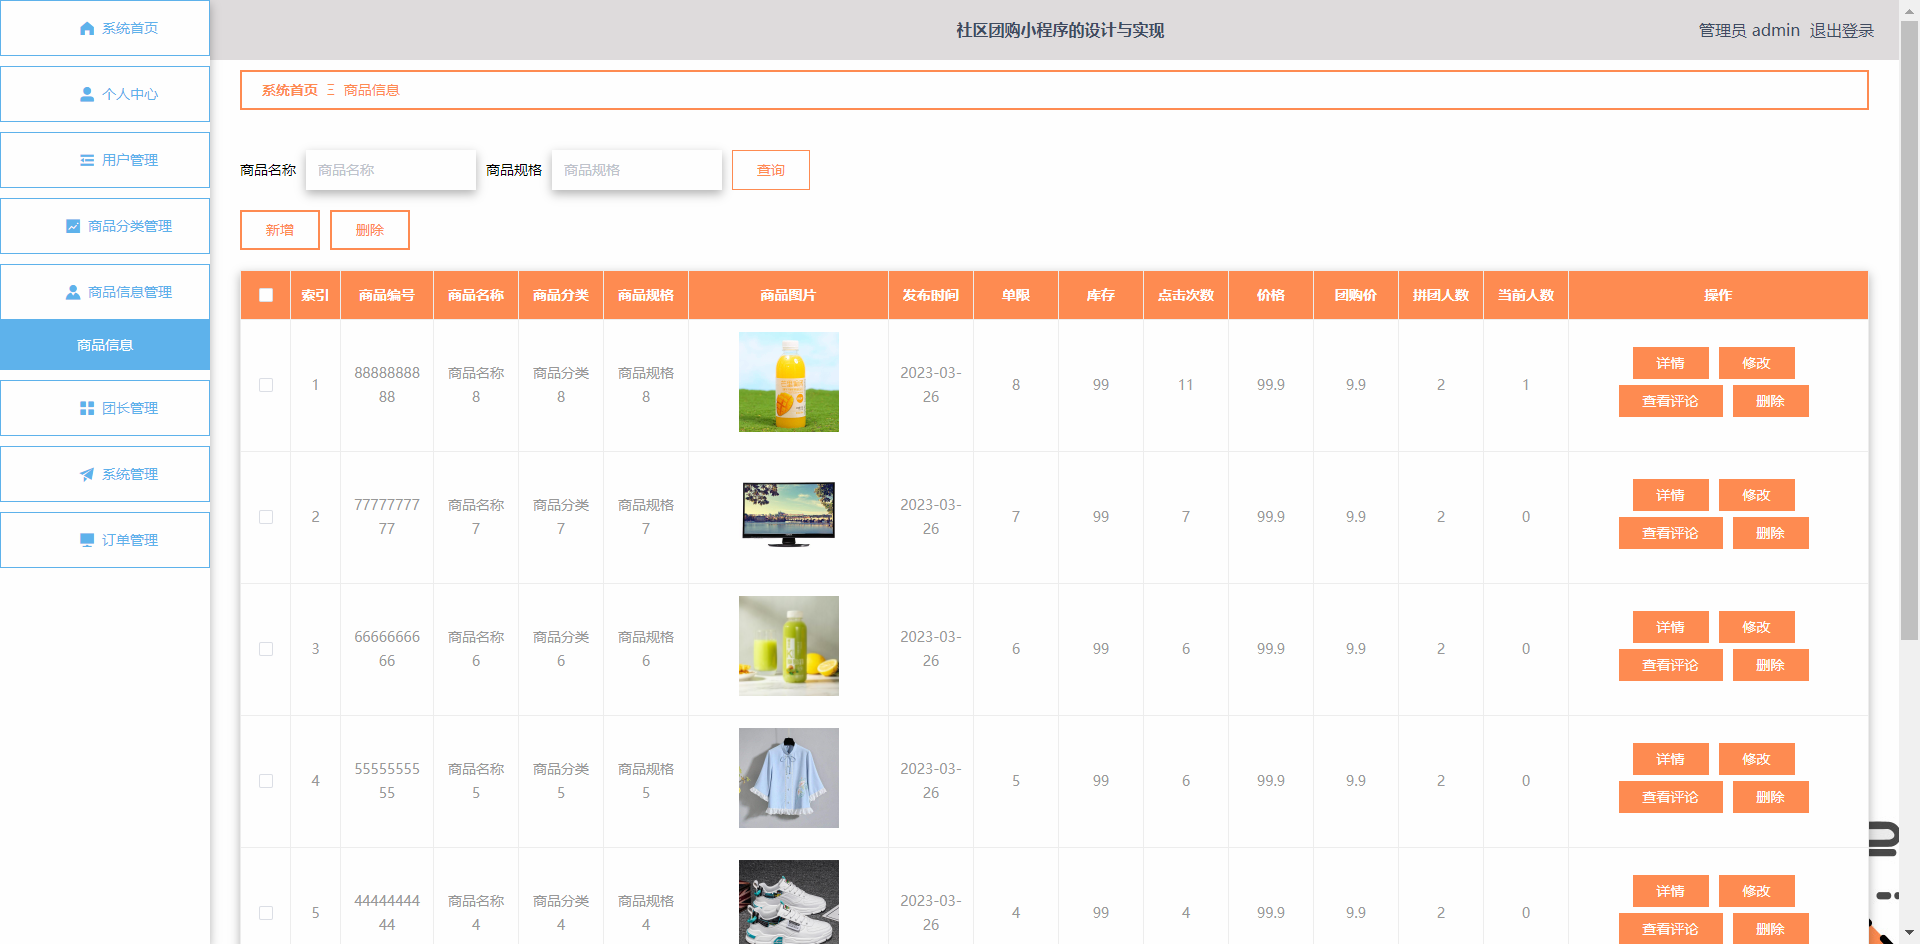
Task: Click the paper plane icon beside 系统管理
Action: pos(87,474)
